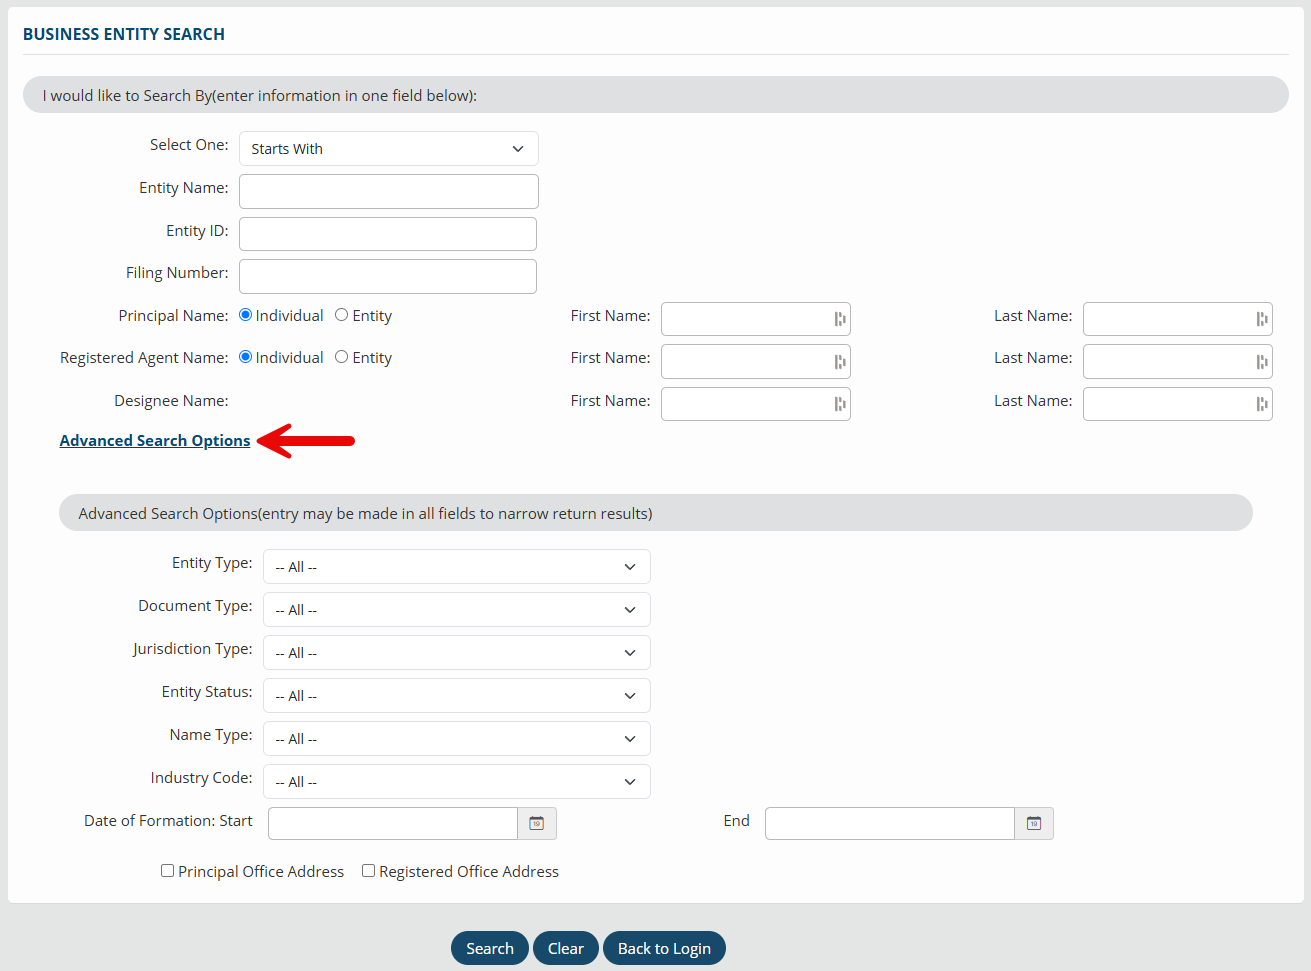1311x971 pixels.
Task: Select Individual for Registered Agent Name
Action: point(246,357)
